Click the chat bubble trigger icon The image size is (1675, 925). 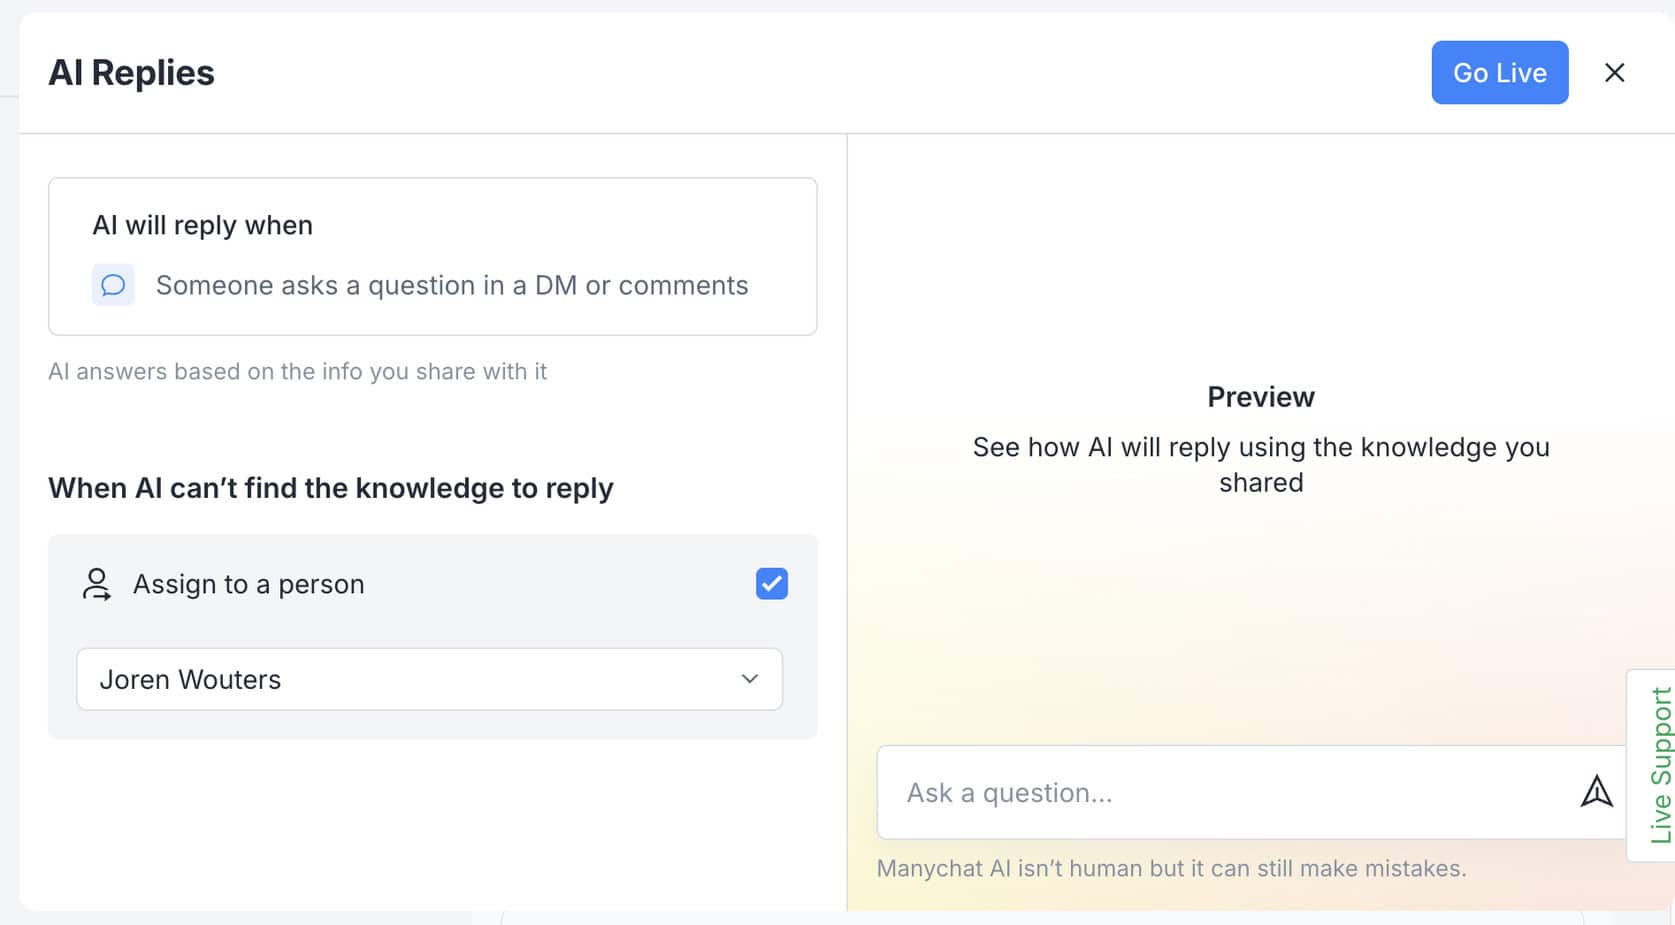113,285
